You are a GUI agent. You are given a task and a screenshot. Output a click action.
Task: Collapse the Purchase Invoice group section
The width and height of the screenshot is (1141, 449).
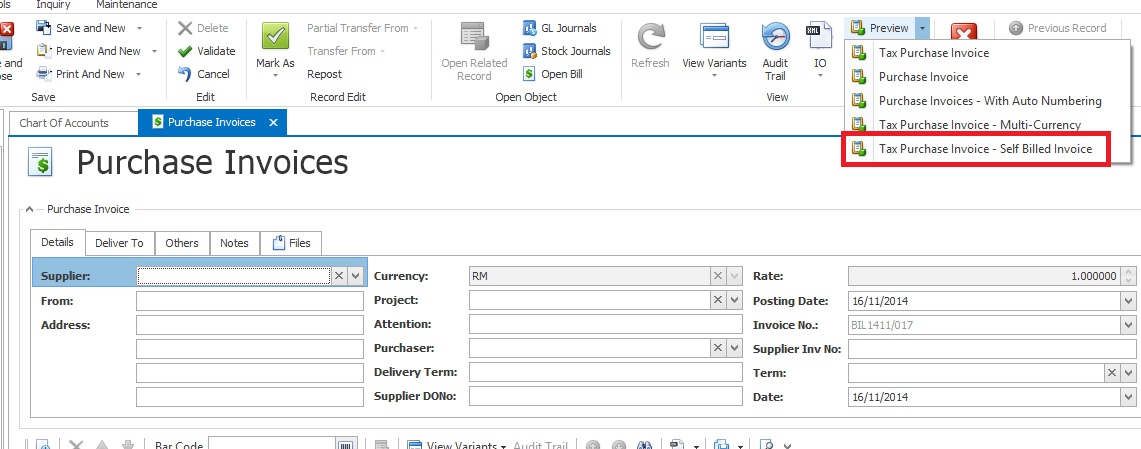[x=29, y=210]
